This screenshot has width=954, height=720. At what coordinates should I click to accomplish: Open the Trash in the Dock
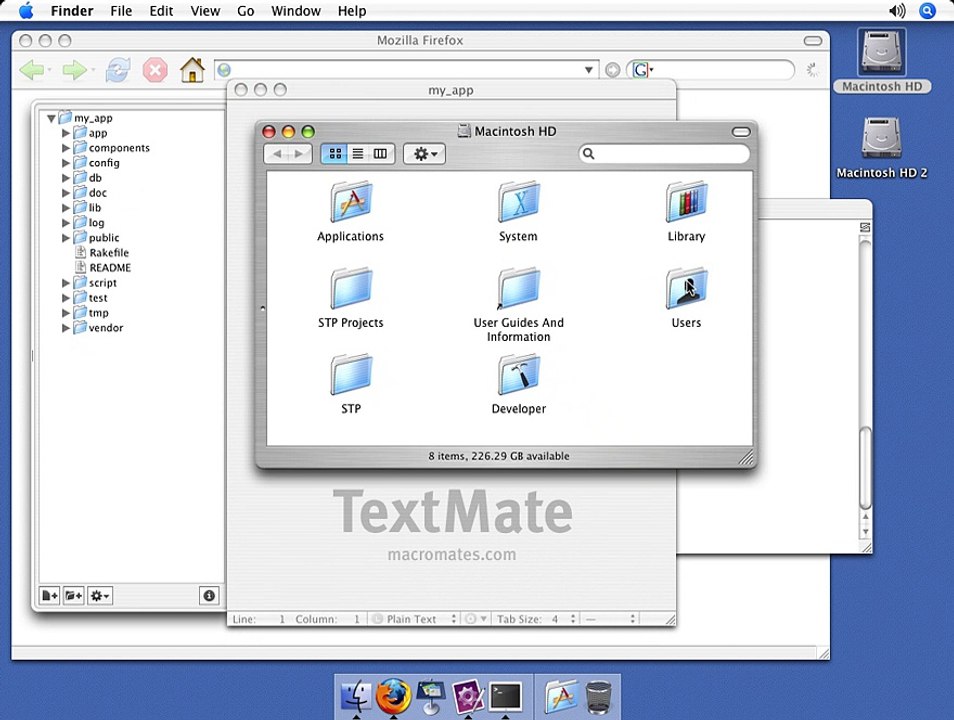point(599,697)
